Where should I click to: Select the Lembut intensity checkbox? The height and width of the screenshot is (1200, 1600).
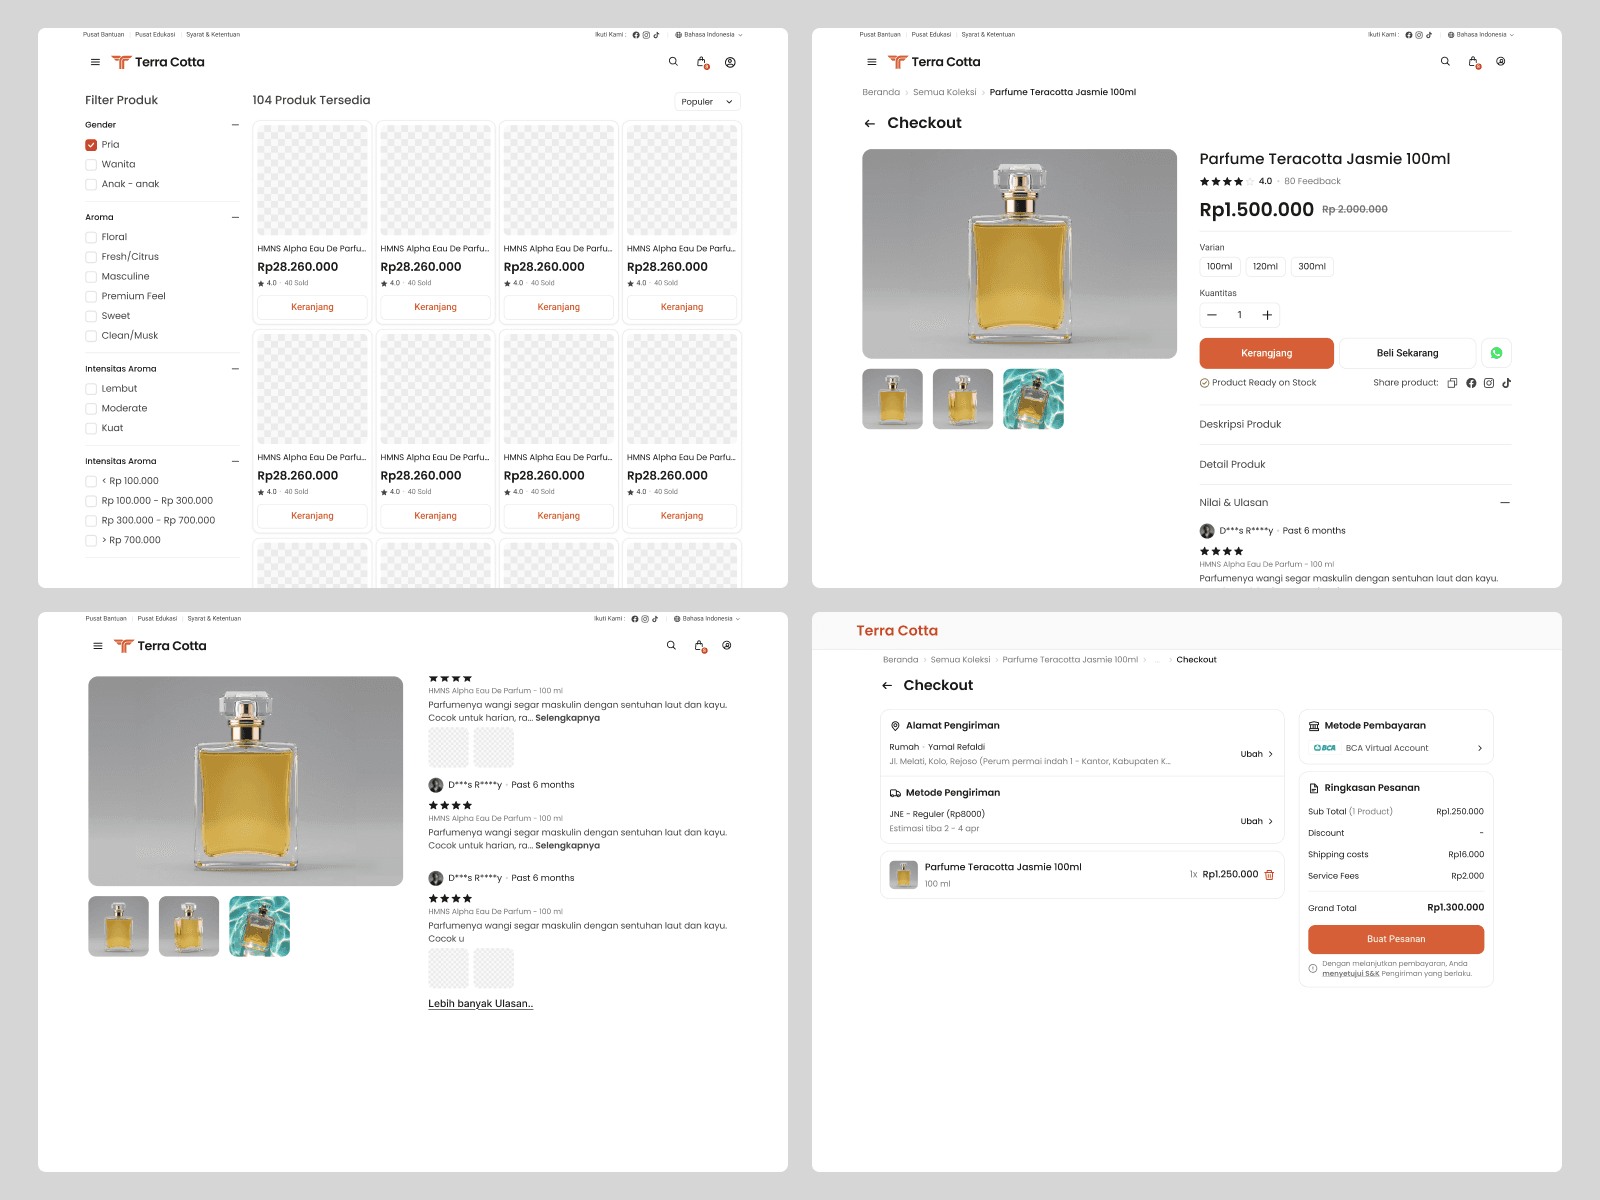[91, 389]
